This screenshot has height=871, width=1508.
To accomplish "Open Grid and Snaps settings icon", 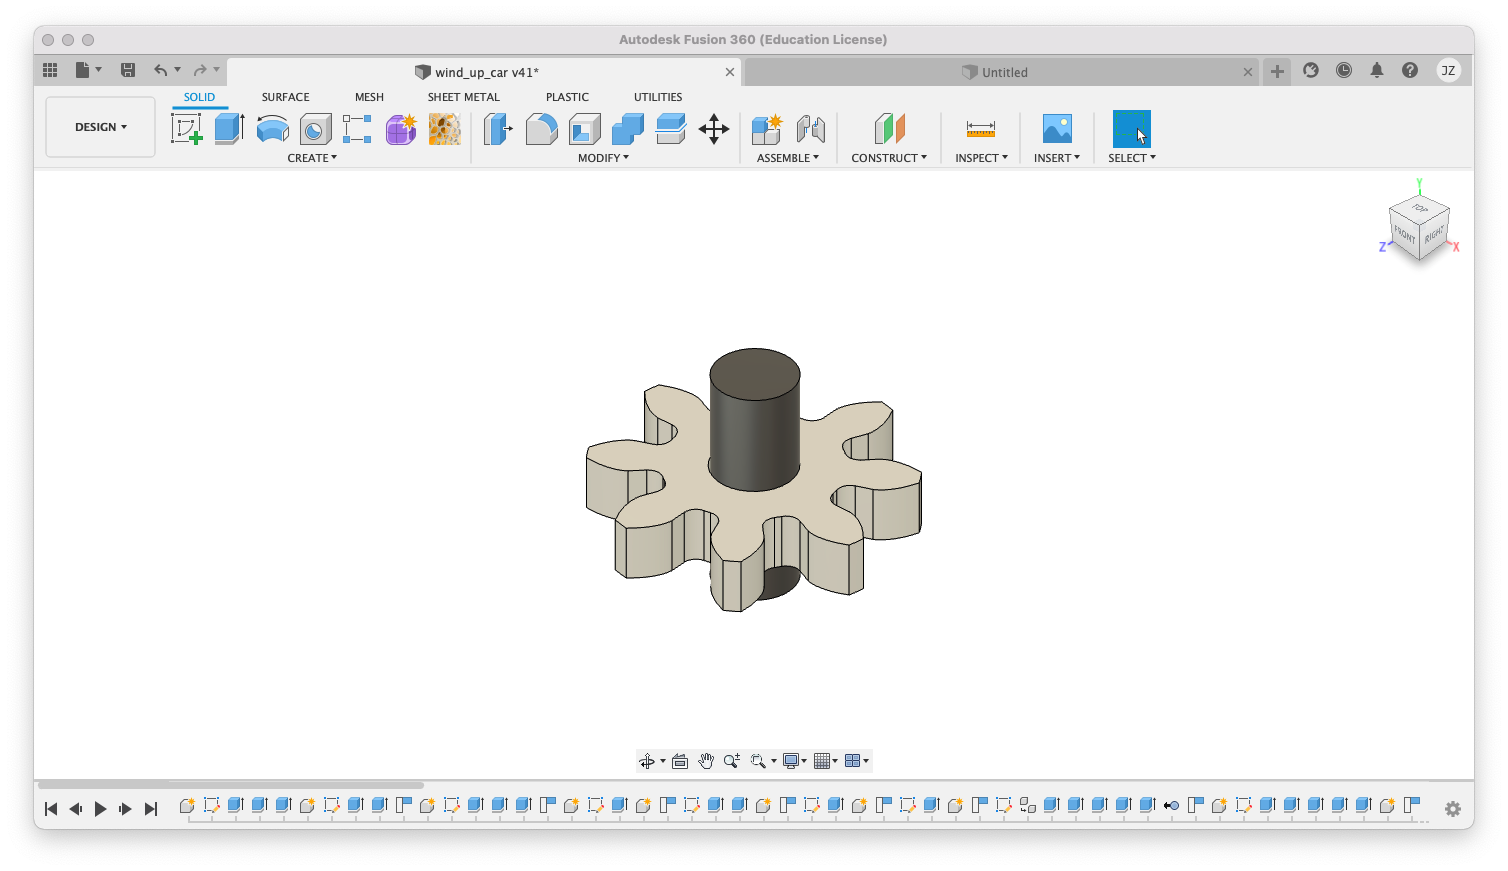I will coord(822,761).
